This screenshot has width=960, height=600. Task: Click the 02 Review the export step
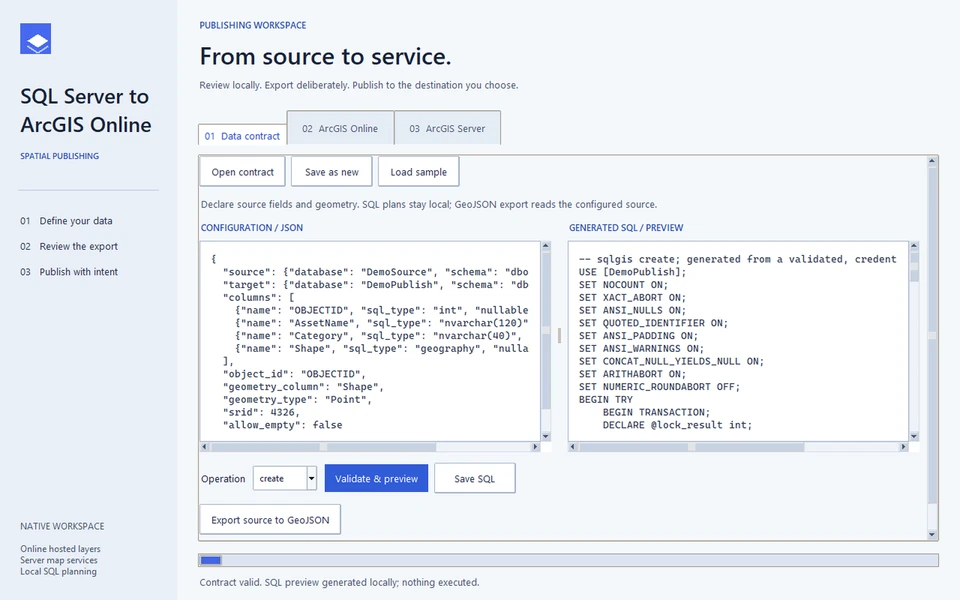[x=69, y=246]
